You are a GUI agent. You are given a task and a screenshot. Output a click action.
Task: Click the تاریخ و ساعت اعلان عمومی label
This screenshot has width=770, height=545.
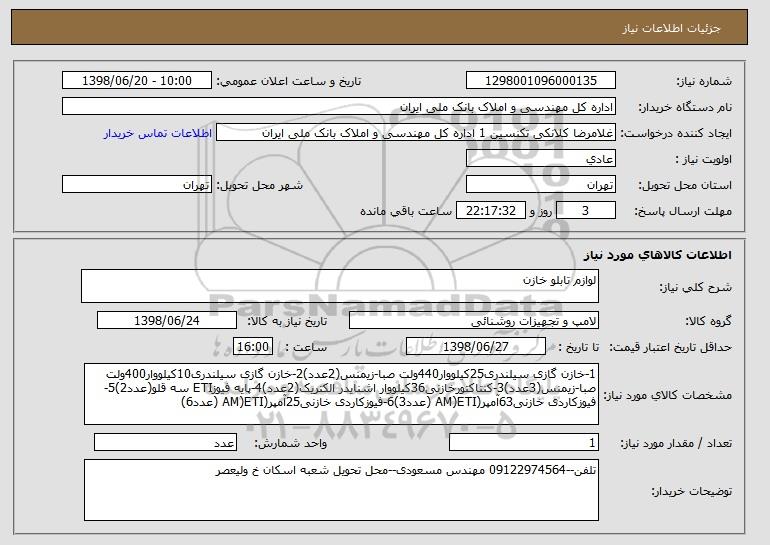click(x=289, y=81)
